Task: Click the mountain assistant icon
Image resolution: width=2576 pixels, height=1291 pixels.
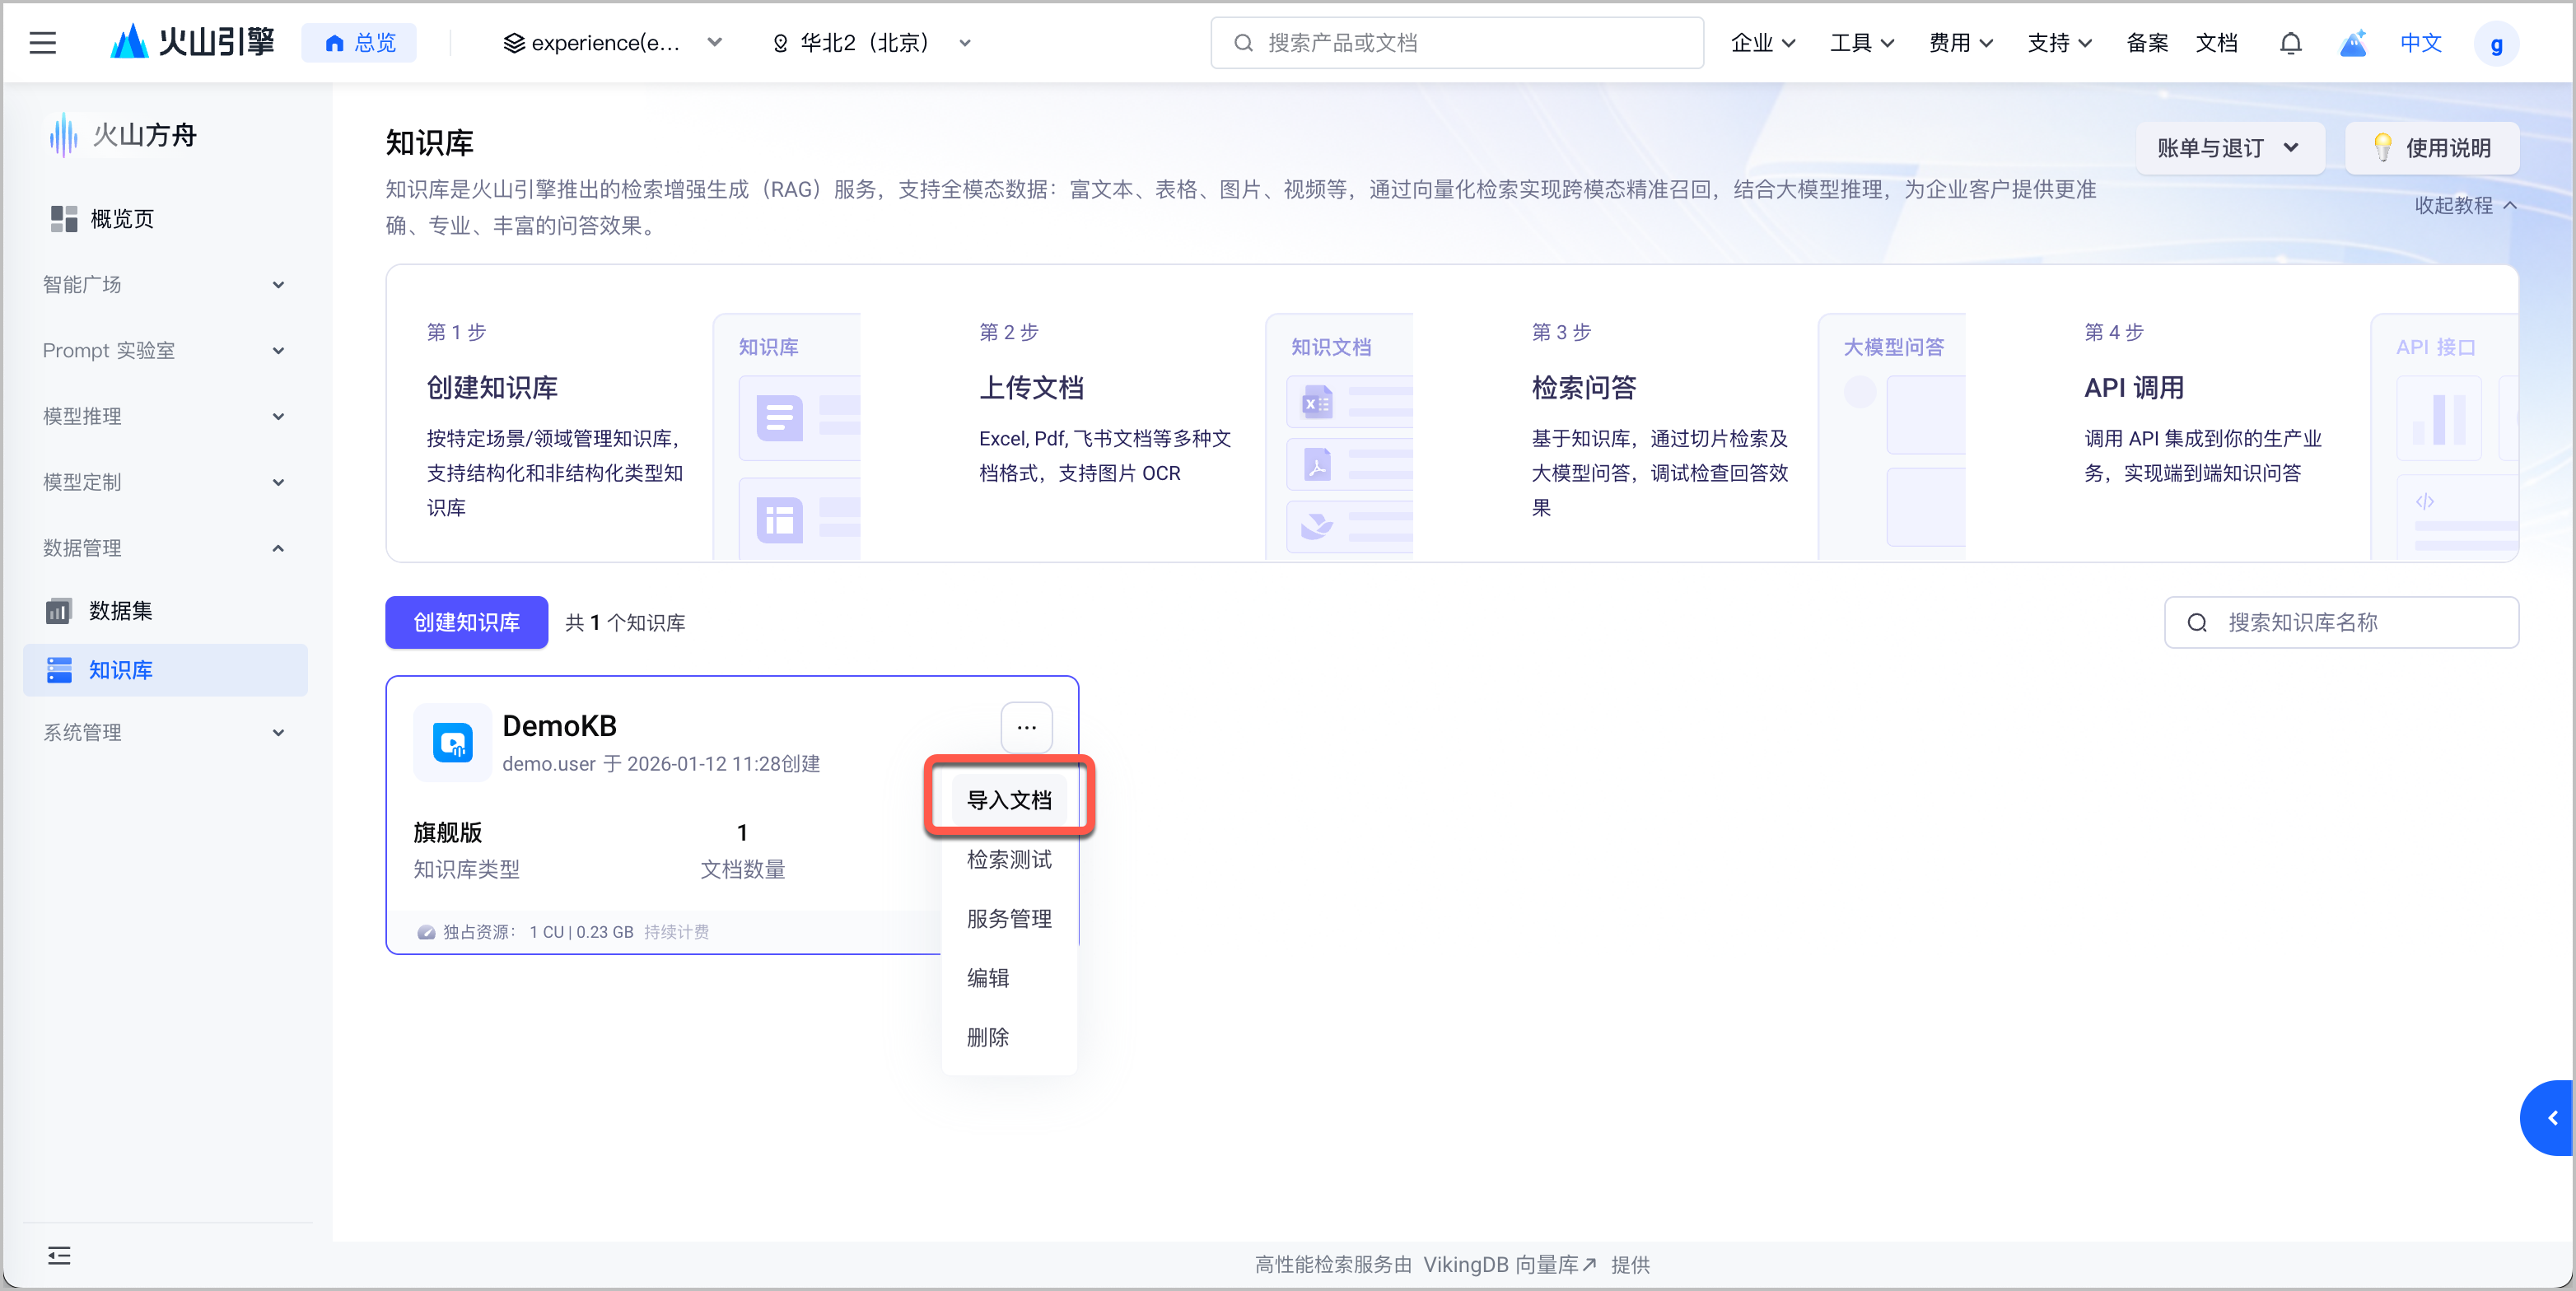Action: click(2353, 43)
